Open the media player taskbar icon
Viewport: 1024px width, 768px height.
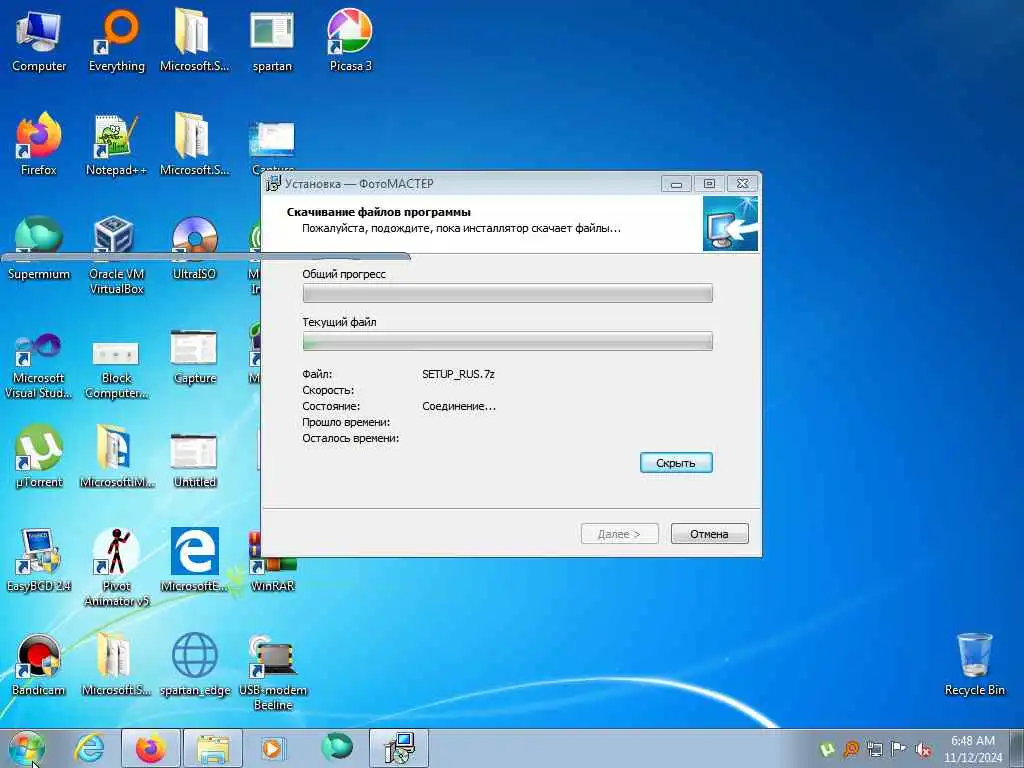[x=272, y=748]
